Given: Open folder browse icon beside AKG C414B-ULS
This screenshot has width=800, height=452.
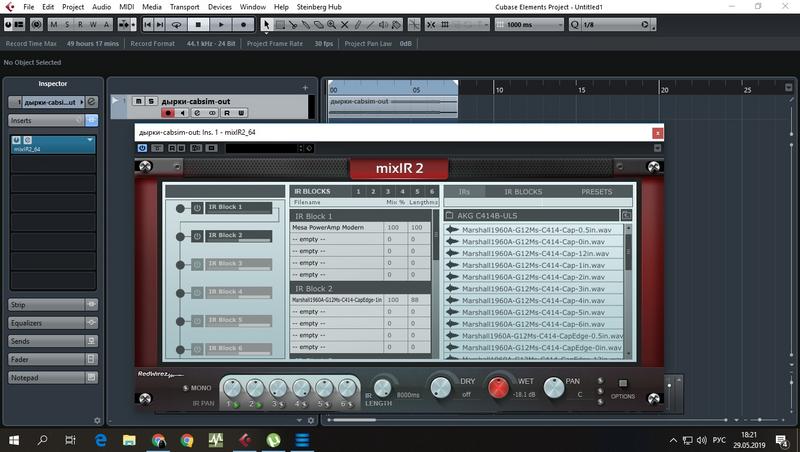Looking at the screenshot, I should [x=626, y=215].
